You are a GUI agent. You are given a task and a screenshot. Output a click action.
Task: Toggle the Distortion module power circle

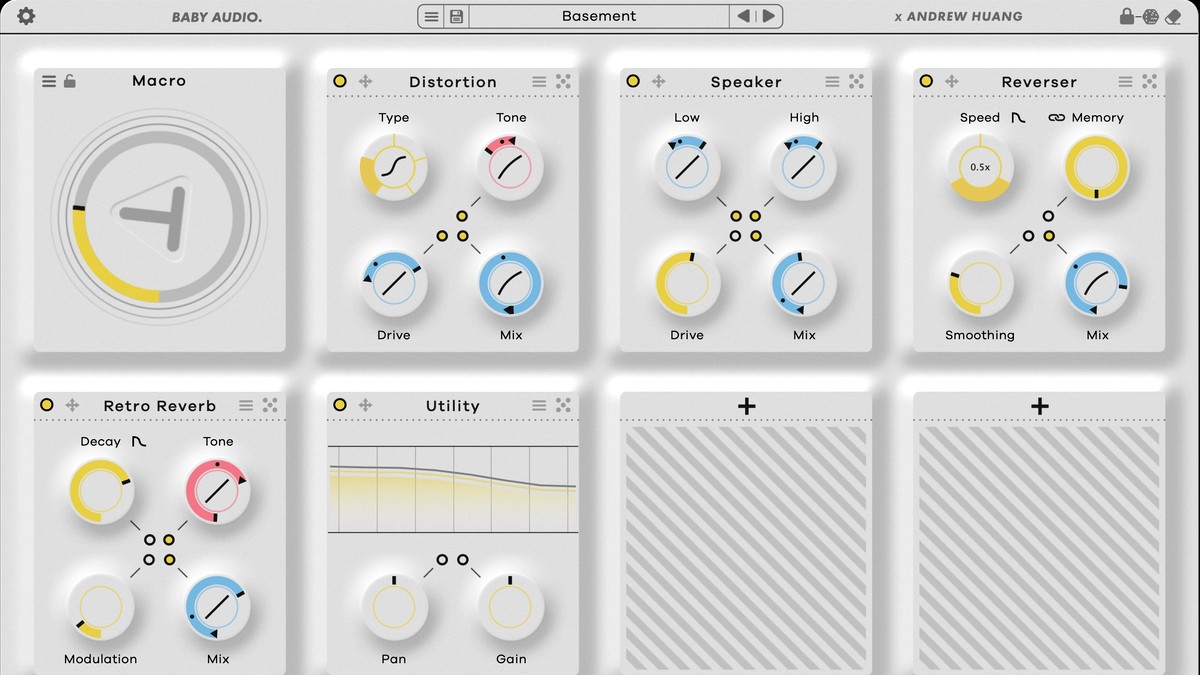pyautogui.click(x=340, y=81)
